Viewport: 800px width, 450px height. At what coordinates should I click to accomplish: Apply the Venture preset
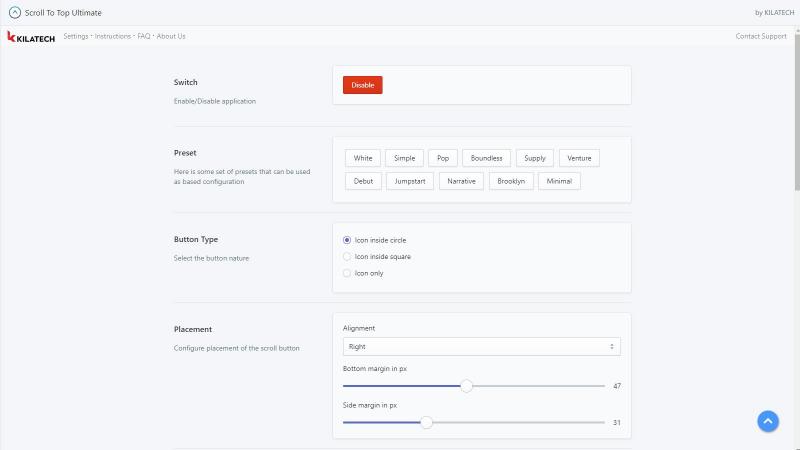pyautogui.click(x=579, y=158)
